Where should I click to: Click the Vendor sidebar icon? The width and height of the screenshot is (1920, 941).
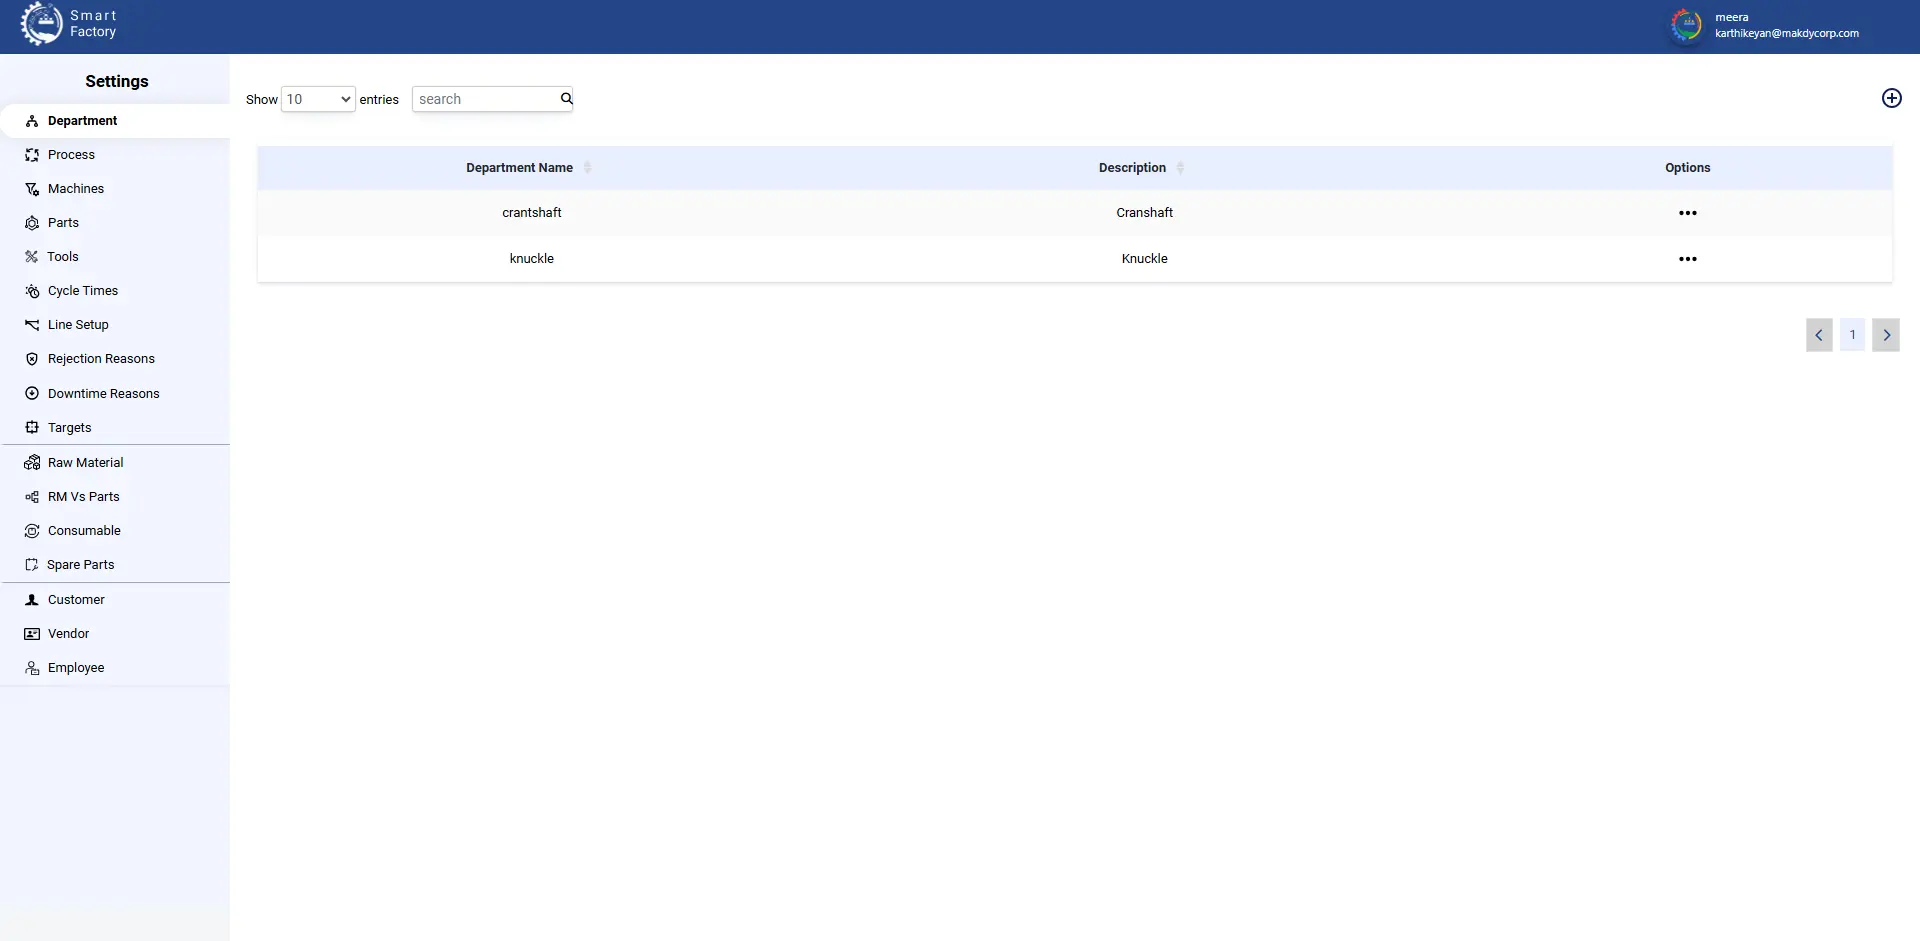coord(32,634)
